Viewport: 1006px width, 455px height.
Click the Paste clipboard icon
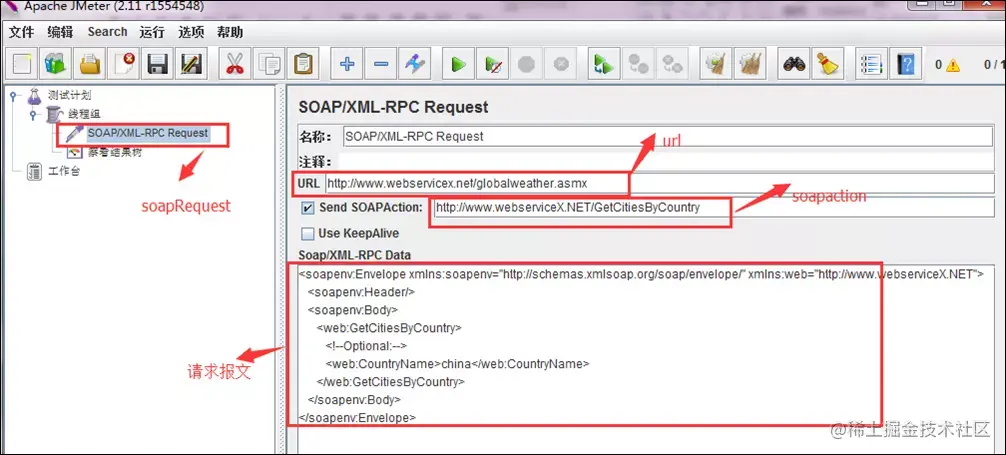303,64
